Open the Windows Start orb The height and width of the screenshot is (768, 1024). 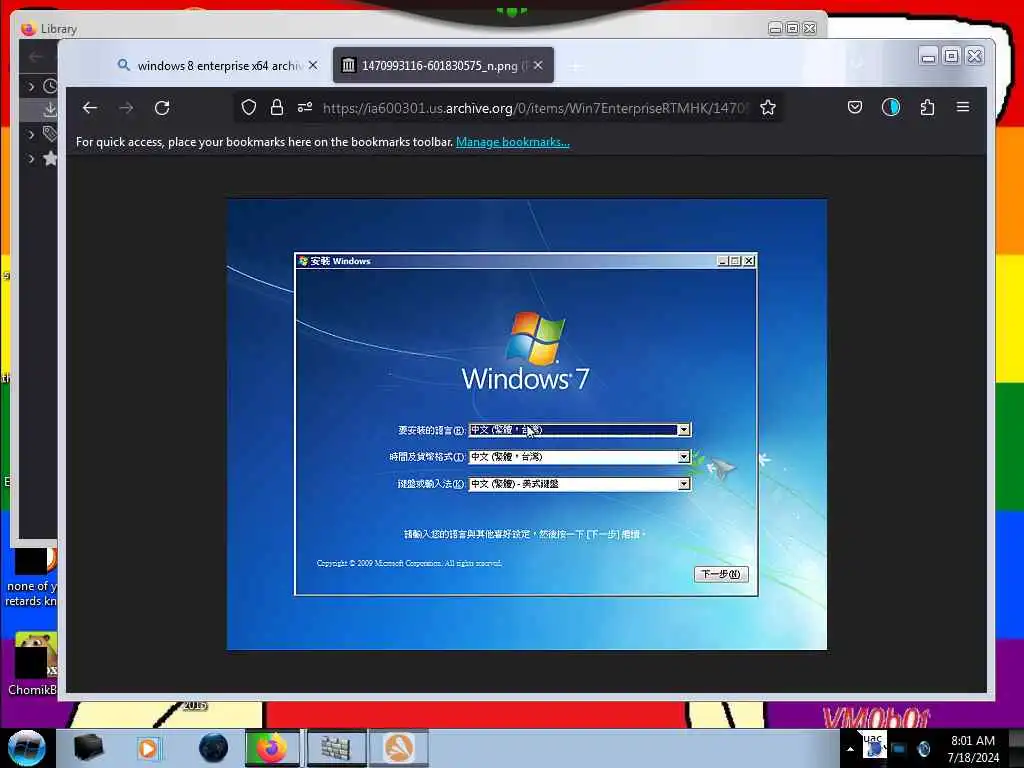coord(27,748)
